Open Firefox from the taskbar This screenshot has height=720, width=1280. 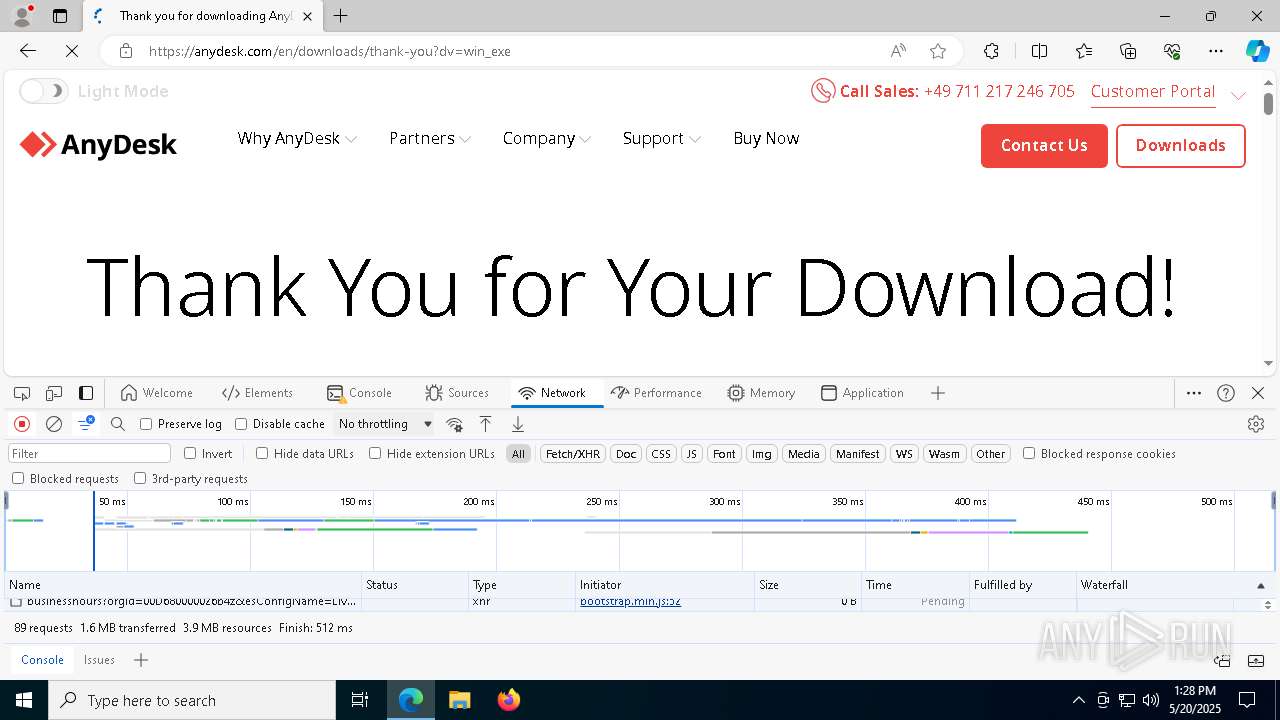[509, 700]
